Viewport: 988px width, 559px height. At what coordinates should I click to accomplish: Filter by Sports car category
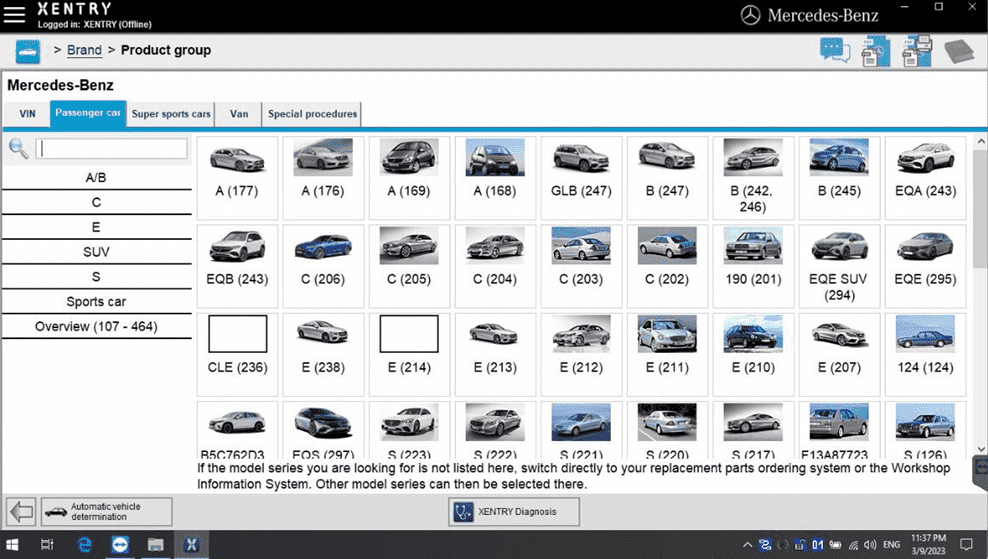point(96,301)
